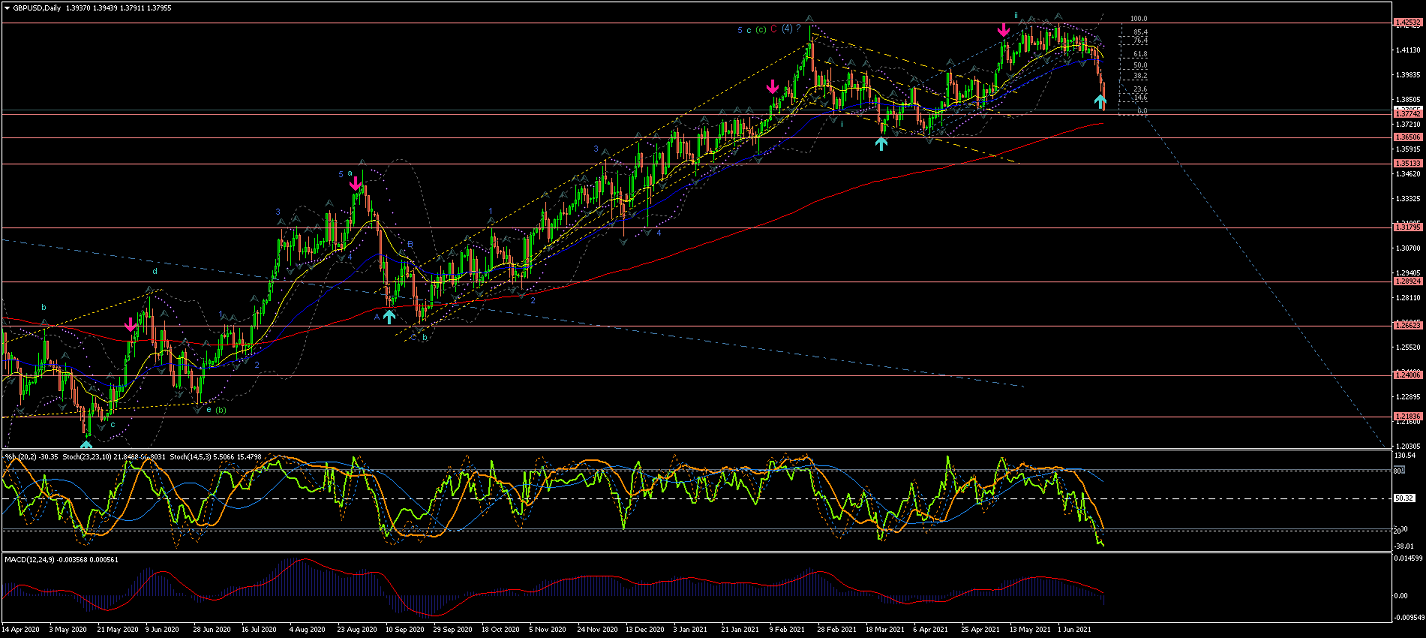The image size is (1426, 638).
Task: Select cyan up arrow at September 2020 low
Action: pos(389,316)
